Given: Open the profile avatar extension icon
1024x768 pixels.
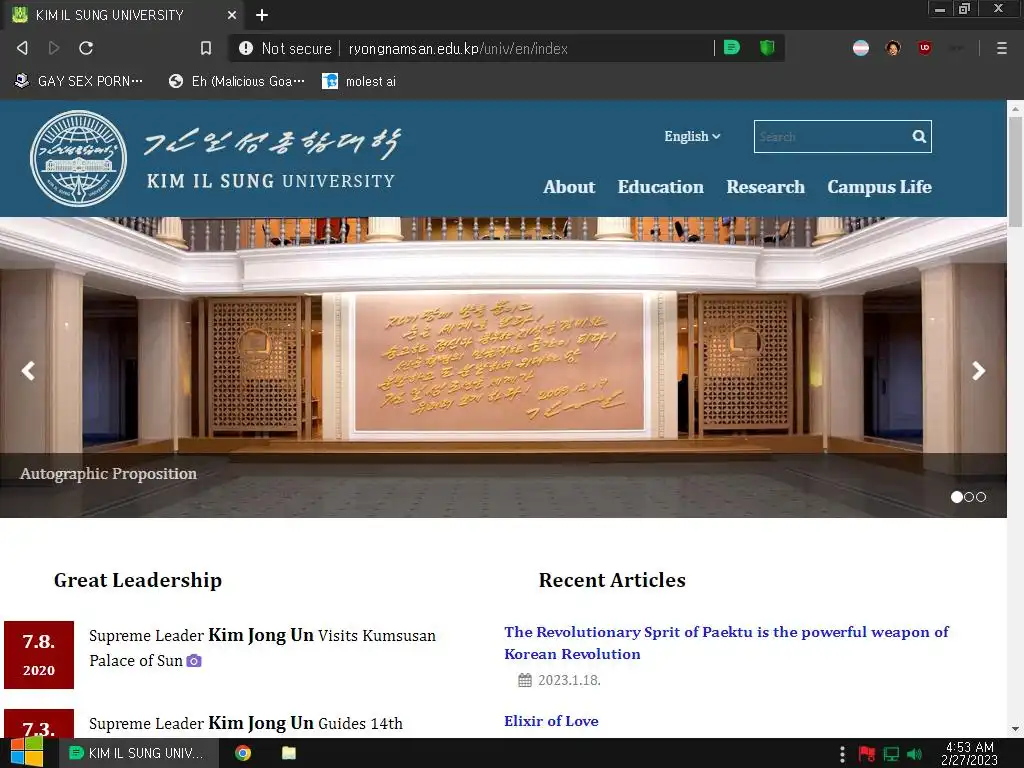Looking at the screenshot, I should click(x=893, y=48).
